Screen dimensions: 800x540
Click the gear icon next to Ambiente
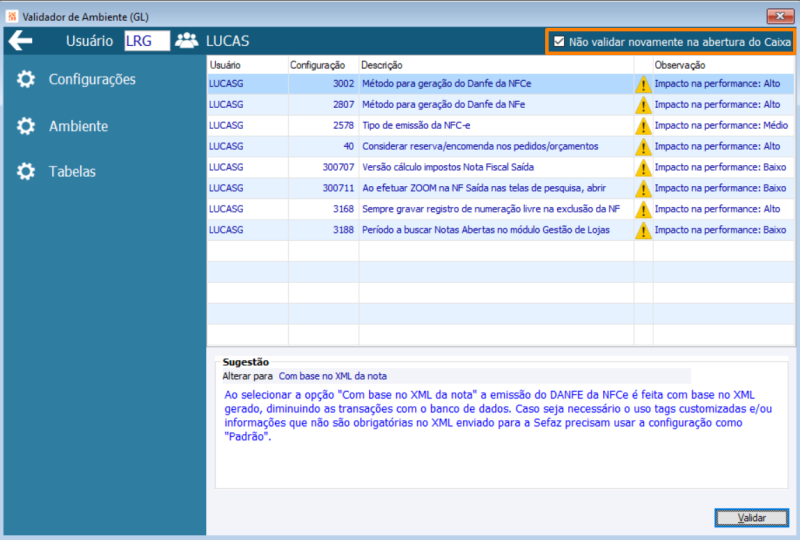pos(26,126)
